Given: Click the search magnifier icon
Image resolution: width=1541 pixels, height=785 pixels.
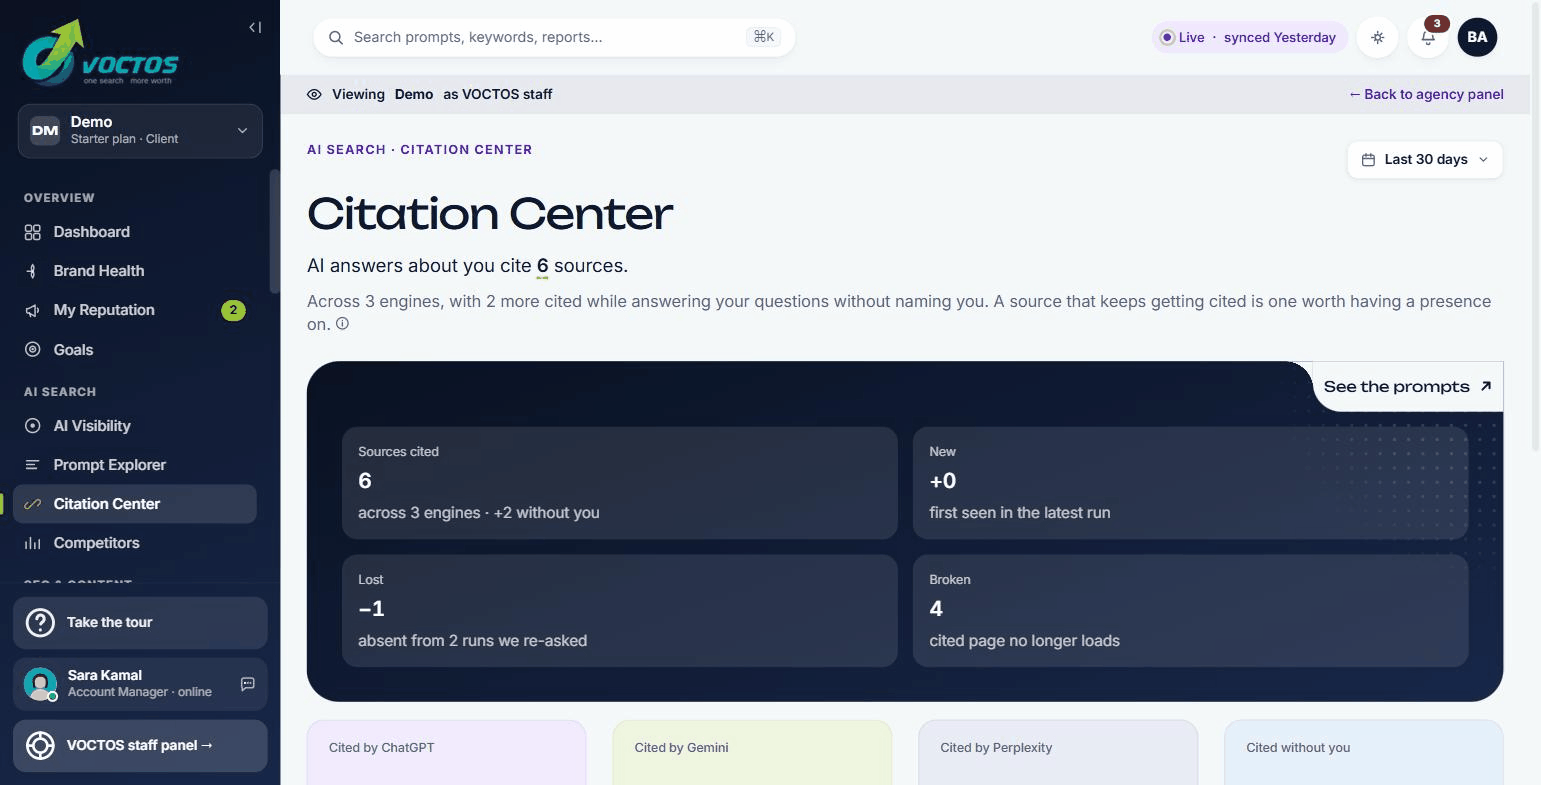Looking at the screenshot, I should tap(337, 37).
